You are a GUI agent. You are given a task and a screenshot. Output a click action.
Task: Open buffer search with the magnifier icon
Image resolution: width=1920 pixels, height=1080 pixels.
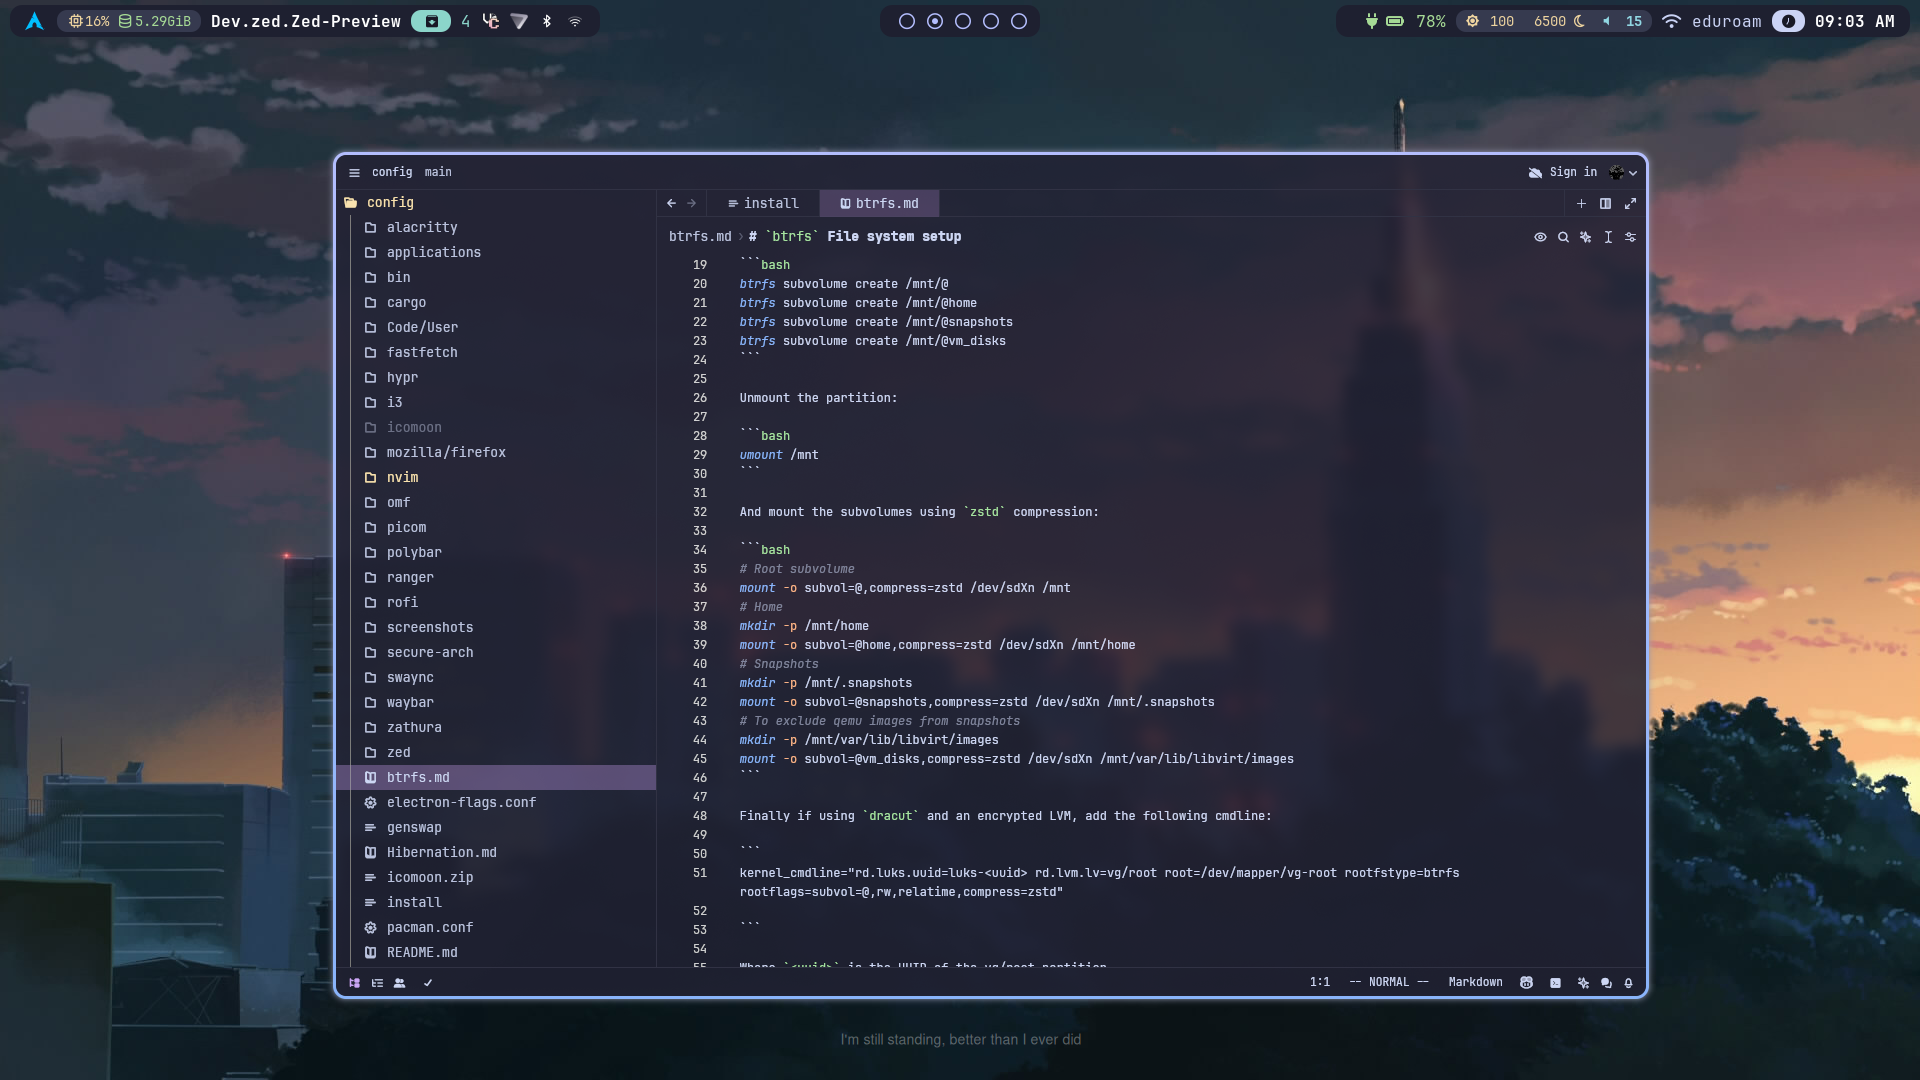coord(1563,237)
